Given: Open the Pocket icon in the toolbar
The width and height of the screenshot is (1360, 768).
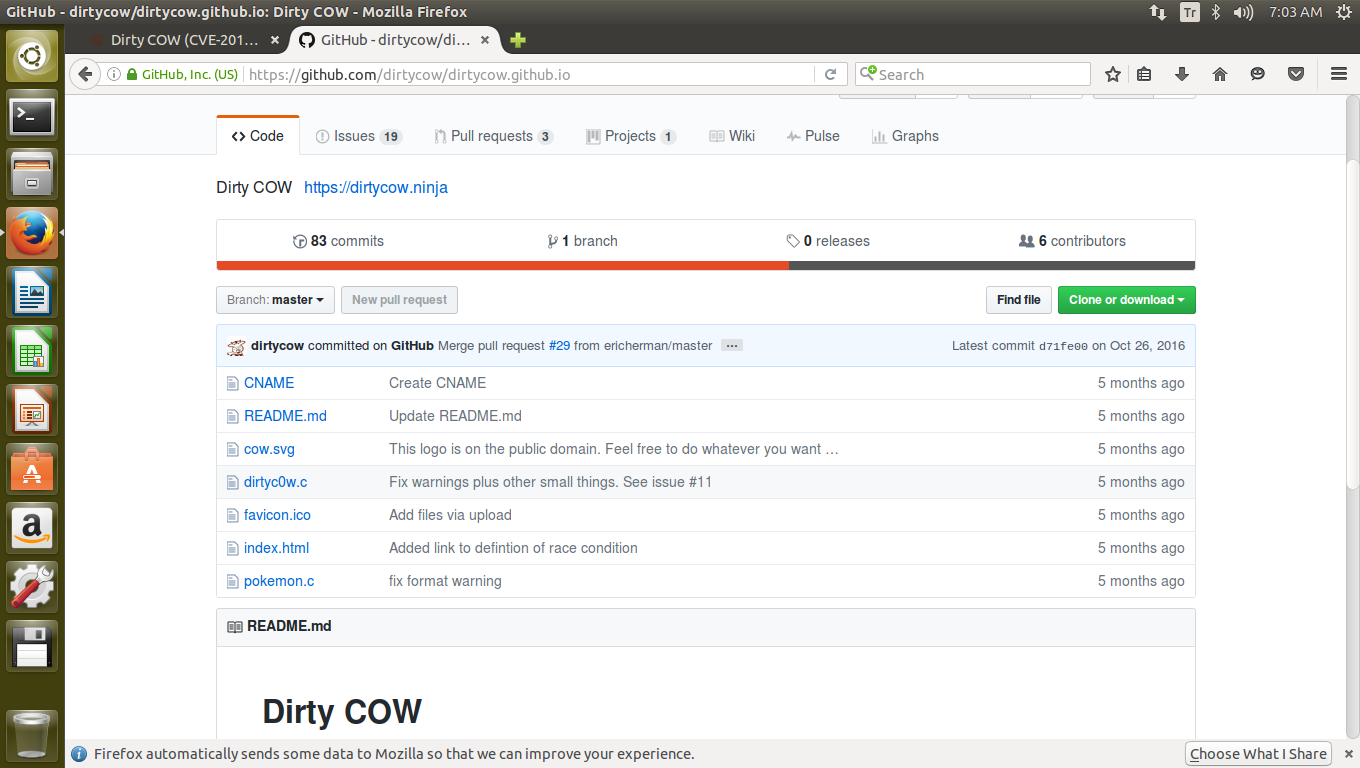Looking at the screenshot, I should pyautogui.click(x=1296, y=74).
